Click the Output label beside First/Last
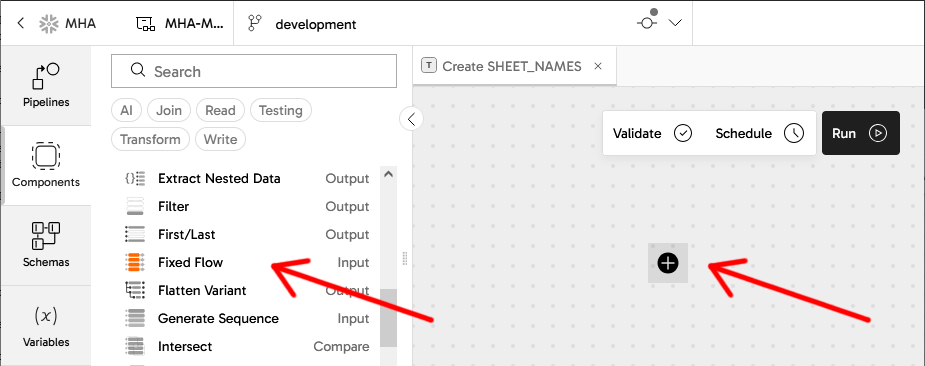 pos(347,234)
